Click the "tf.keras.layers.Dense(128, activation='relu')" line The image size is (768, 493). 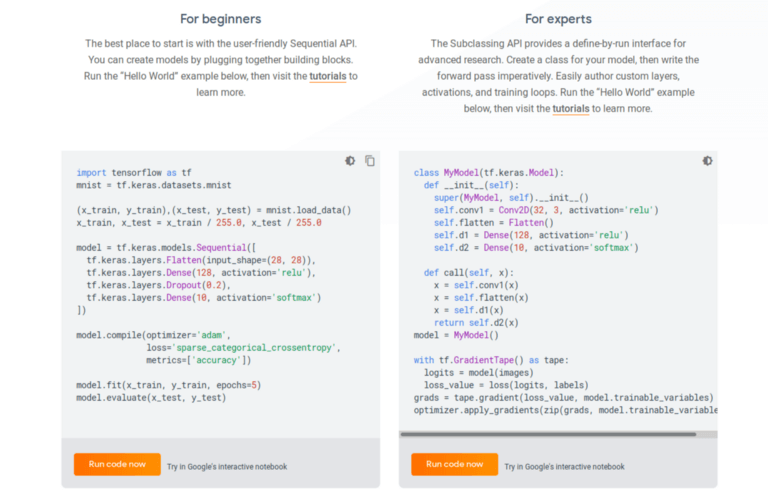(x=201, y=273)
